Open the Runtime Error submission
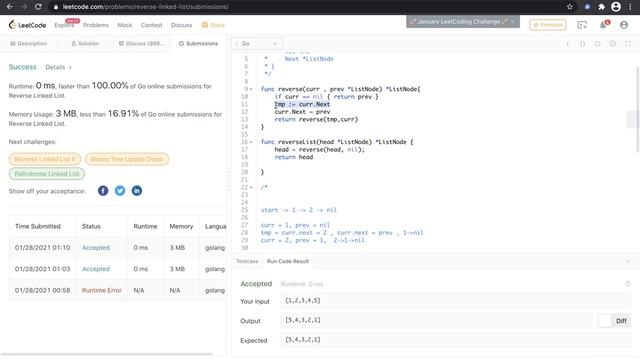Screen dimensions: 640x360 pyautogui.click(x=102, y=290)
